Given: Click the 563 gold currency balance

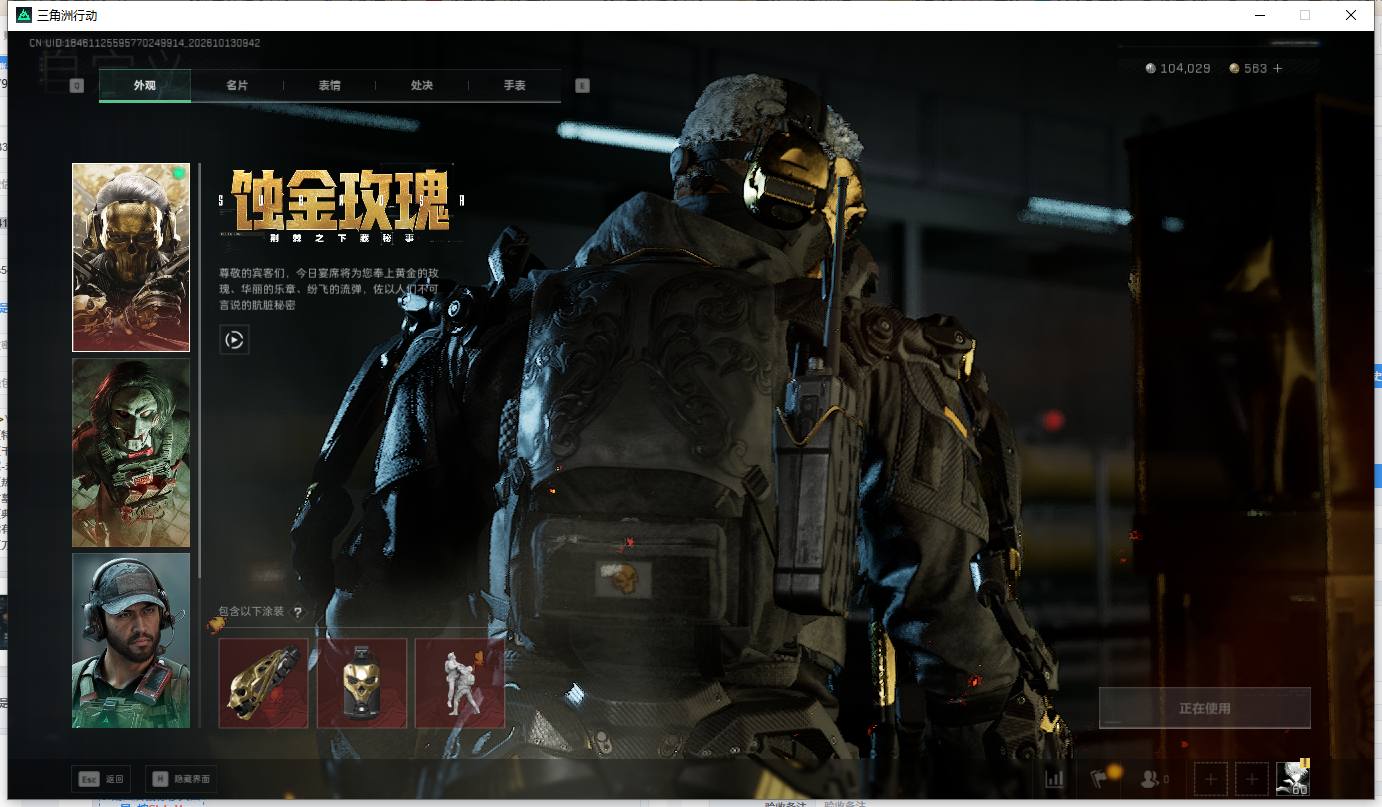Looking at the screenshot, I should [x=1248, y=69].
